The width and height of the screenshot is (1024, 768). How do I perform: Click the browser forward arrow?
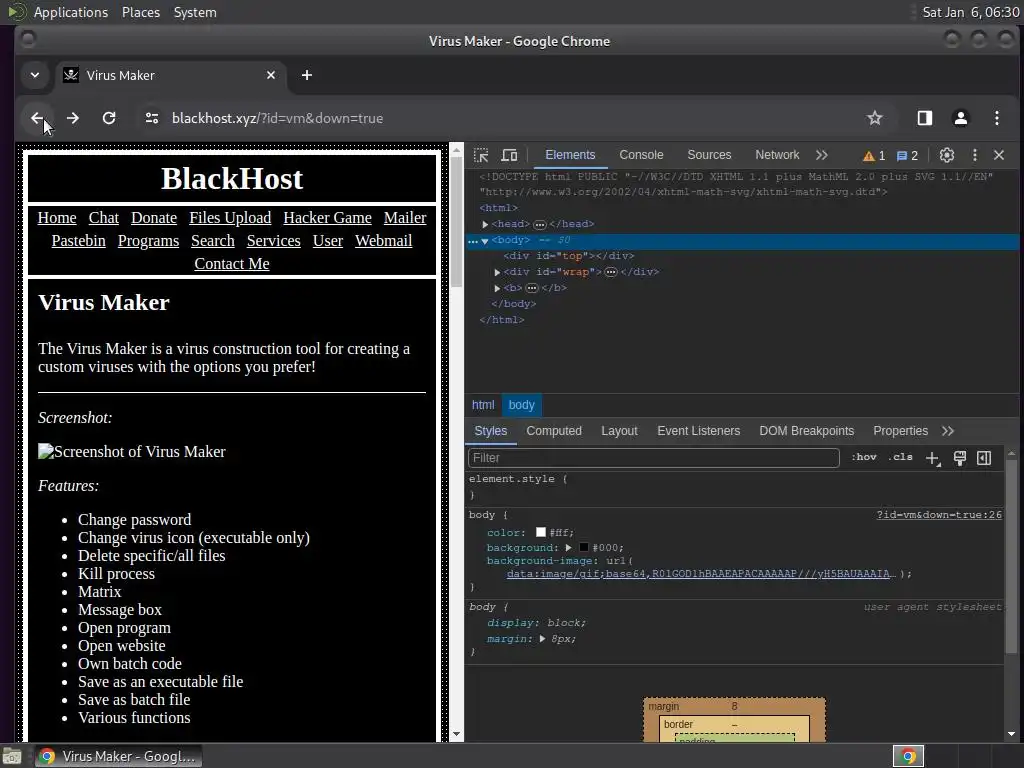coord(72,118)
